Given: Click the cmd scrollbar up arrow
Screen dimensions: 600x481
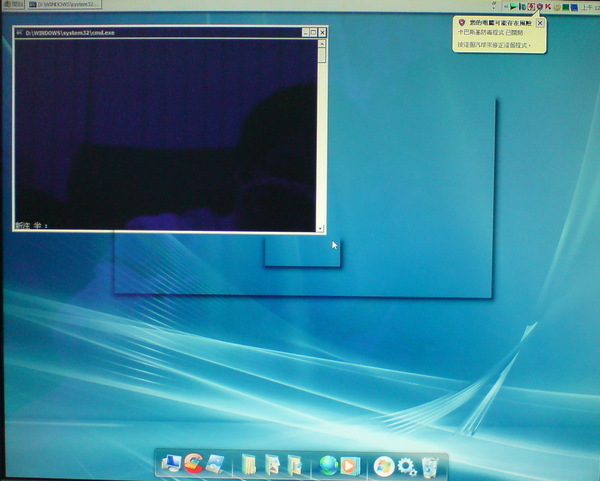Looking at the screenshot, I should coord(321,44).
